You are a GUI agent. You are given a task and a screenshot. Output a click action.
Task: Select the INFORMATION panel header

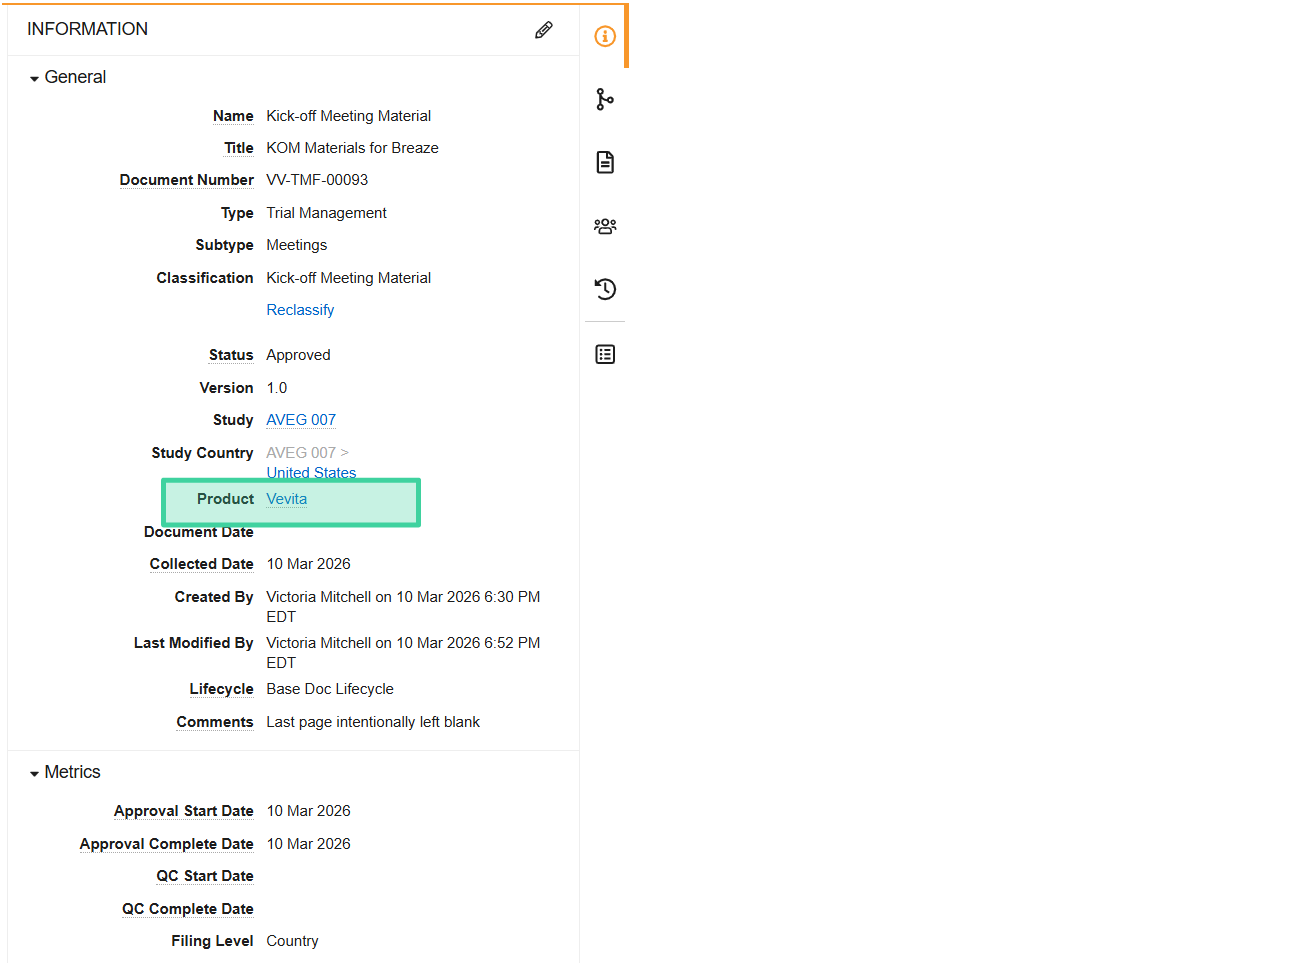88,30
